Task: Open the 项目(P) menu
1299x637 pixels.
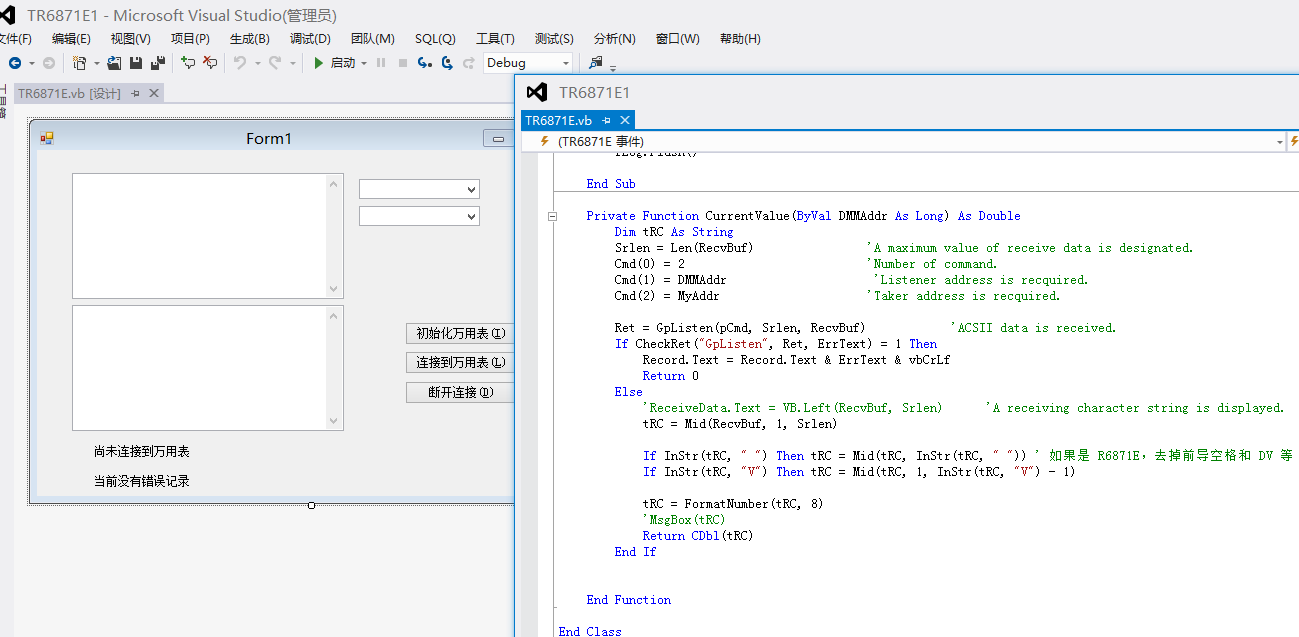Action: pyautogui.click(x=190, y=39)
